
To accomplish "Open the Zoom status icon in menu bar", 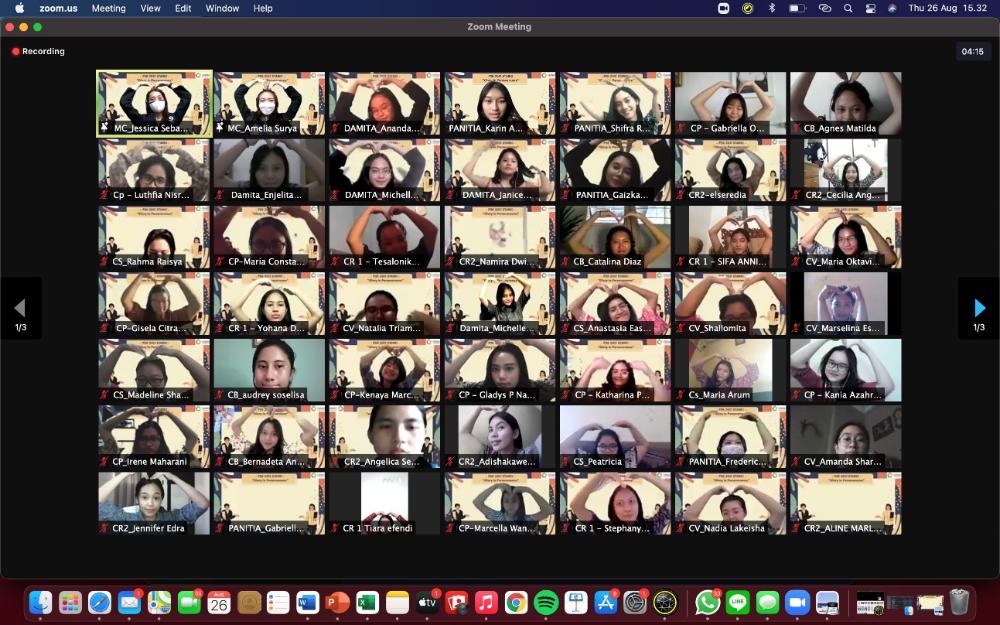I will pyautogui.click(x=724, y=8).
